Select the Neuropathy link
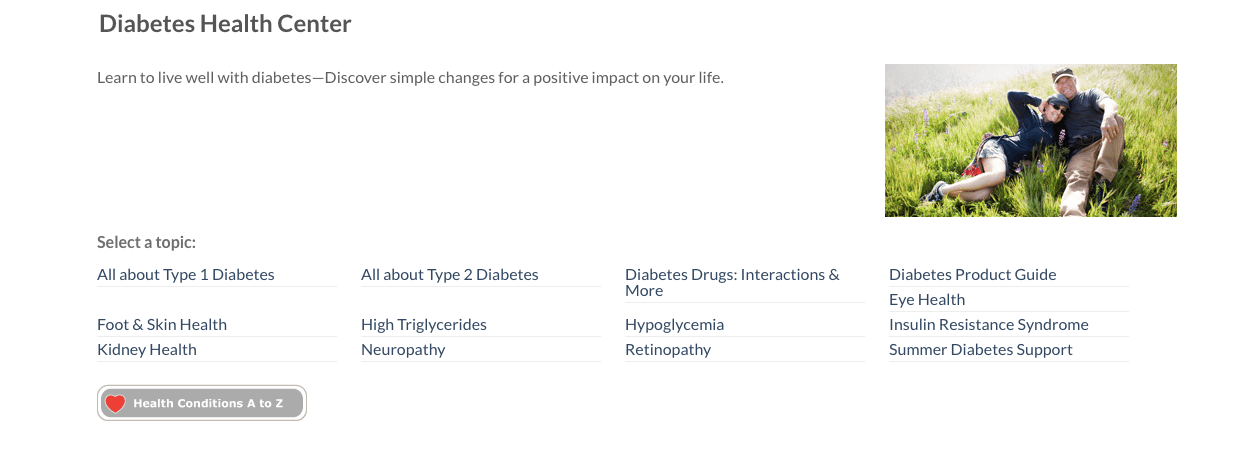This screenshot has width=1244, height=472. [x=403, y=349]
